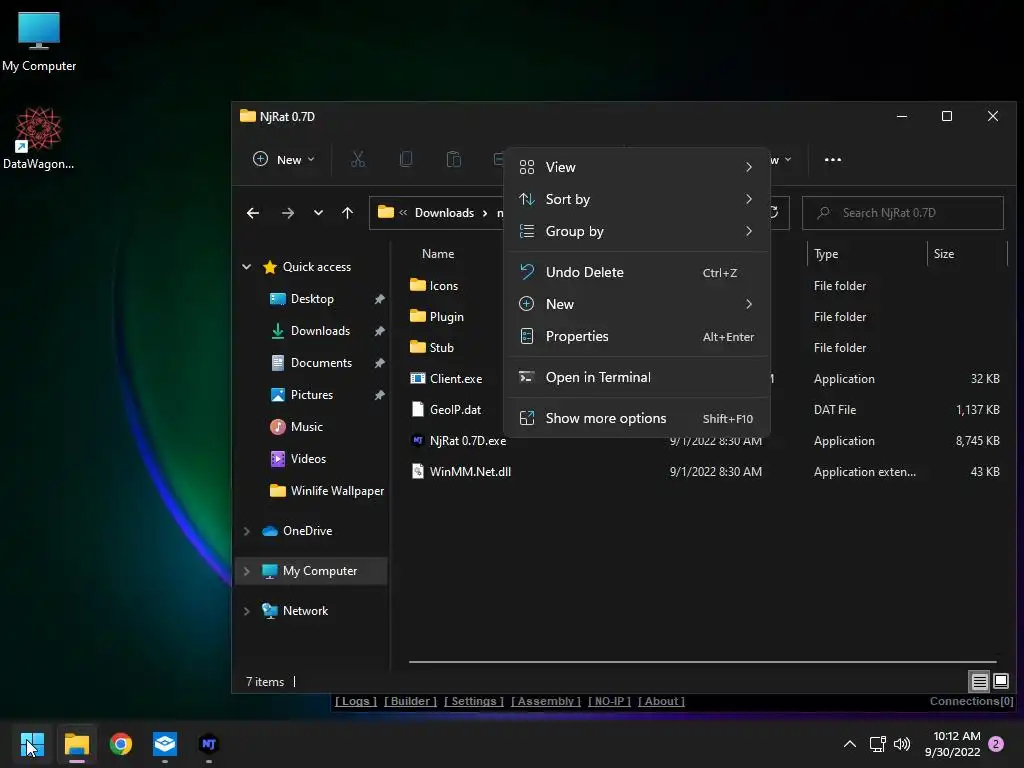Unpin Pictures using its pin icon
This screenshot has width=1024, height=768.
(379, 395)
